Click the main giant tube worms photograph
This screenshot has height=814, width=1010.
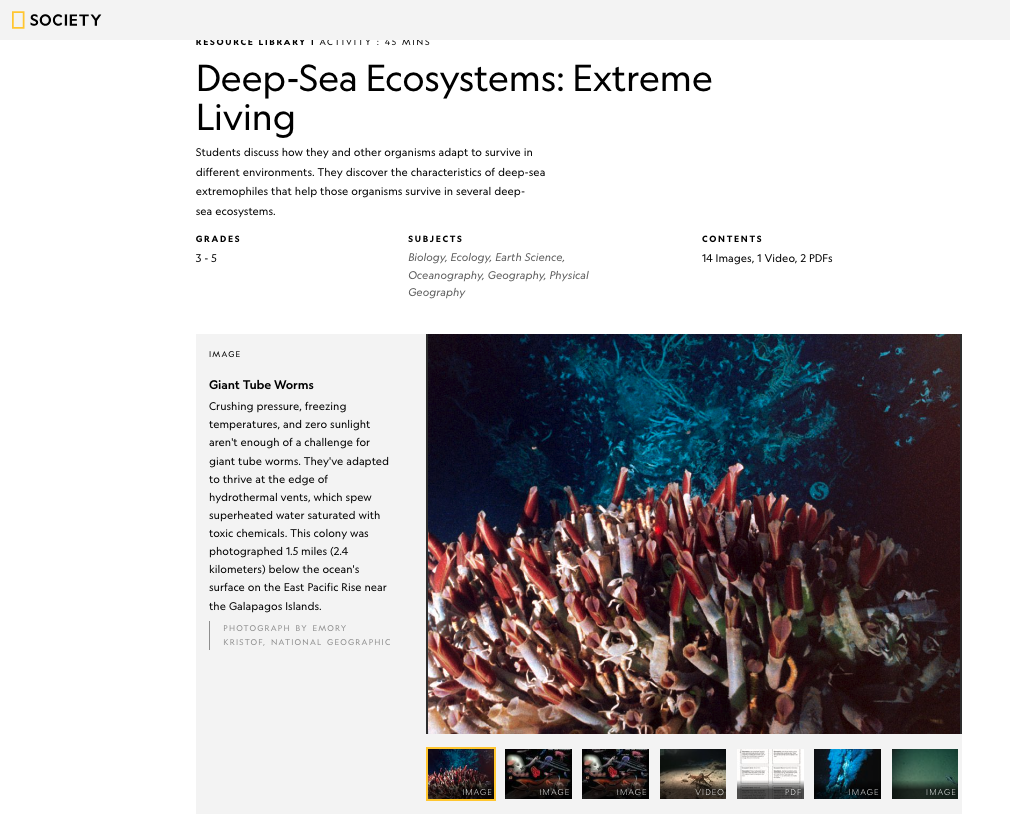click(x=694, y=533)
